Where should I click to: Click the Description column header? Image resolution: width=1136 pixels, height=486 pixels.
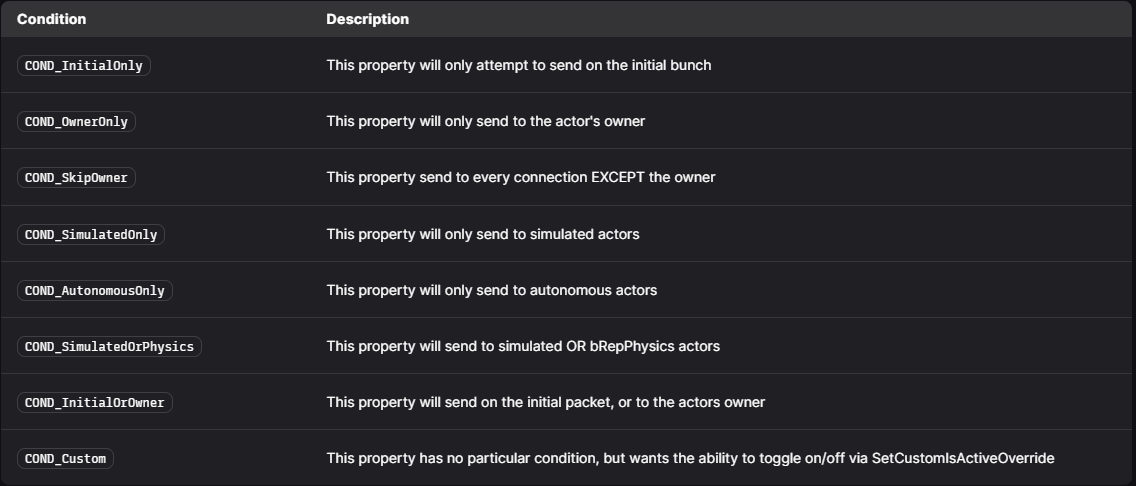pos(367,19)
